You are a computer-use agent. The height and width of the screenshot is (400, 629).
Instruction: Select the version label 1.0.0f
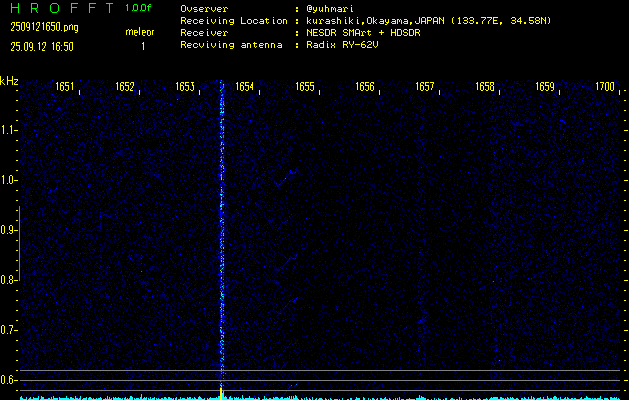tap(138, 8)
